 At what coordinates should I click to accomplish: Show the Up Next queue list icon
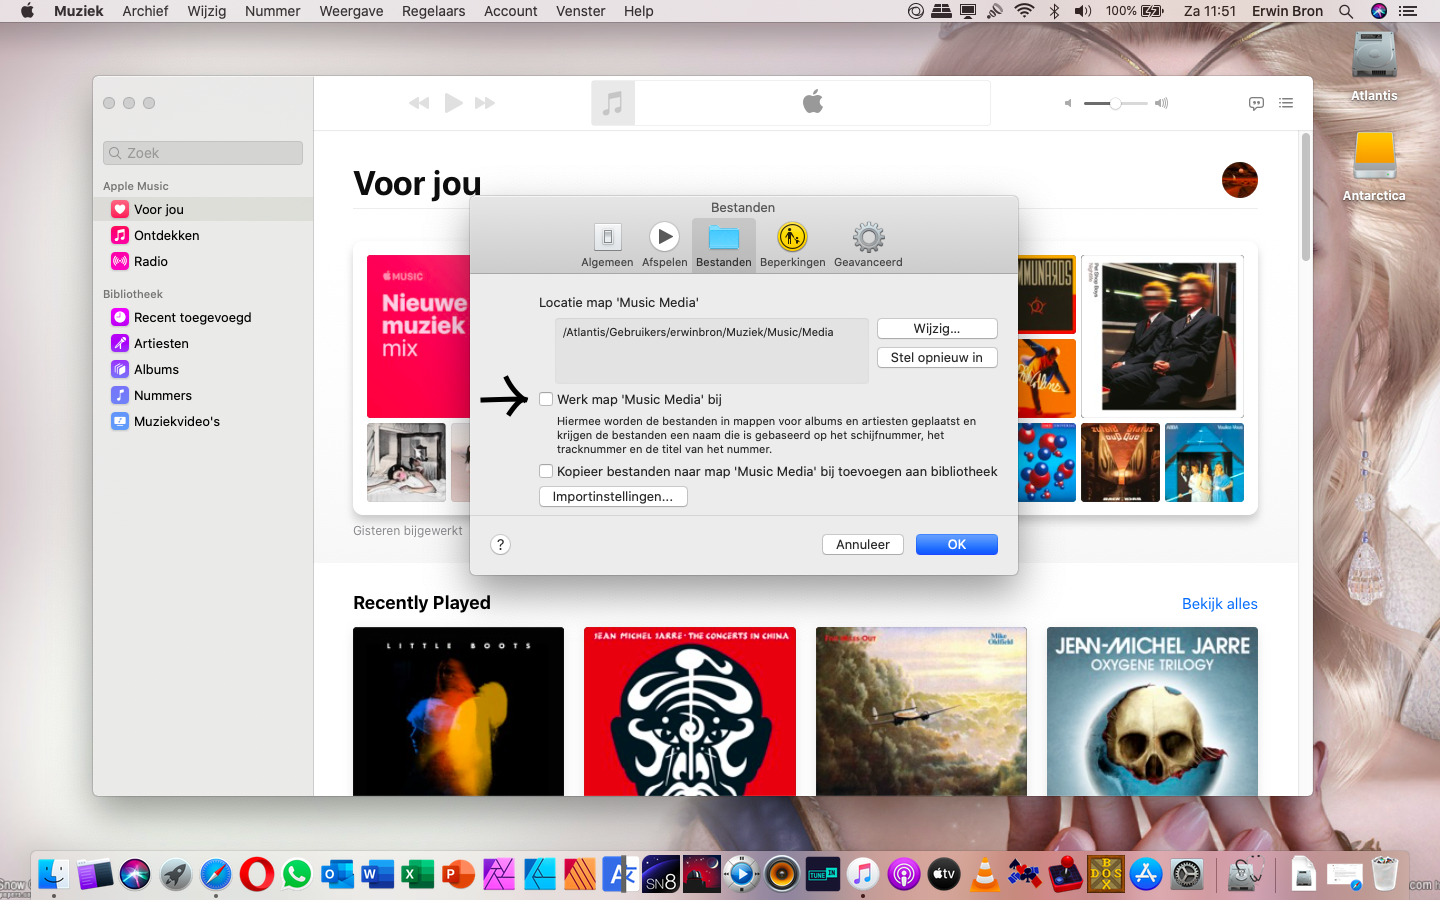click(x=1286, y=103)
